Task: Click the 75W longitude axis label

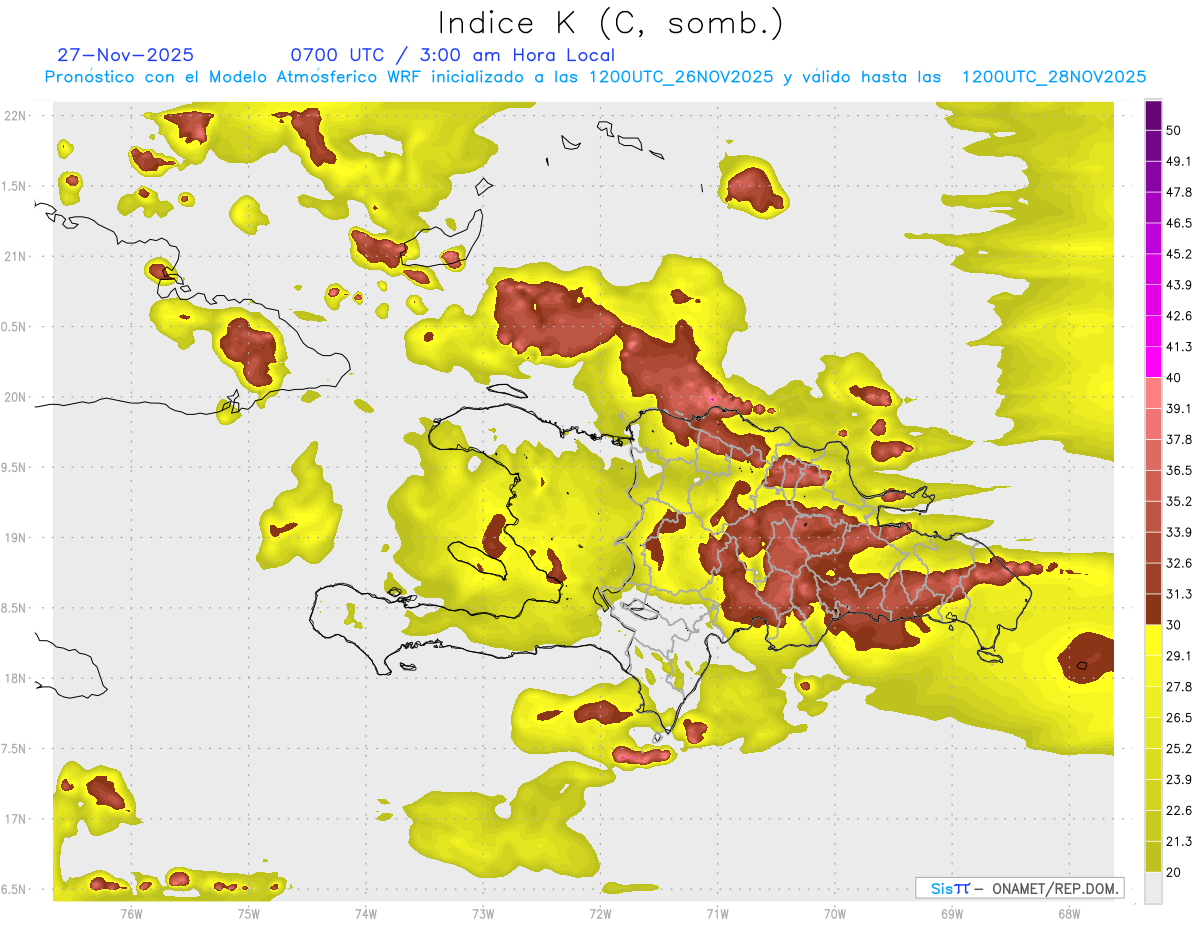Action: point(248,913)
